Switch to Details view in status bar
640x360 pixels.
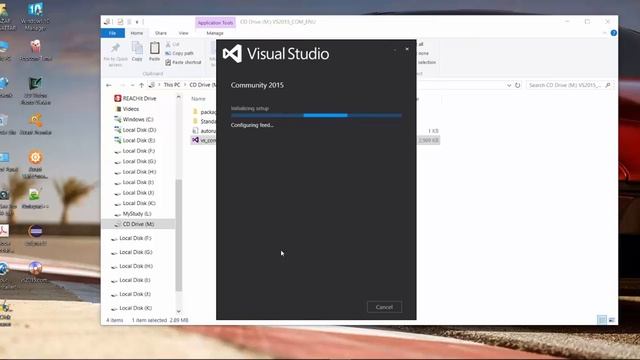pos(602,320)
